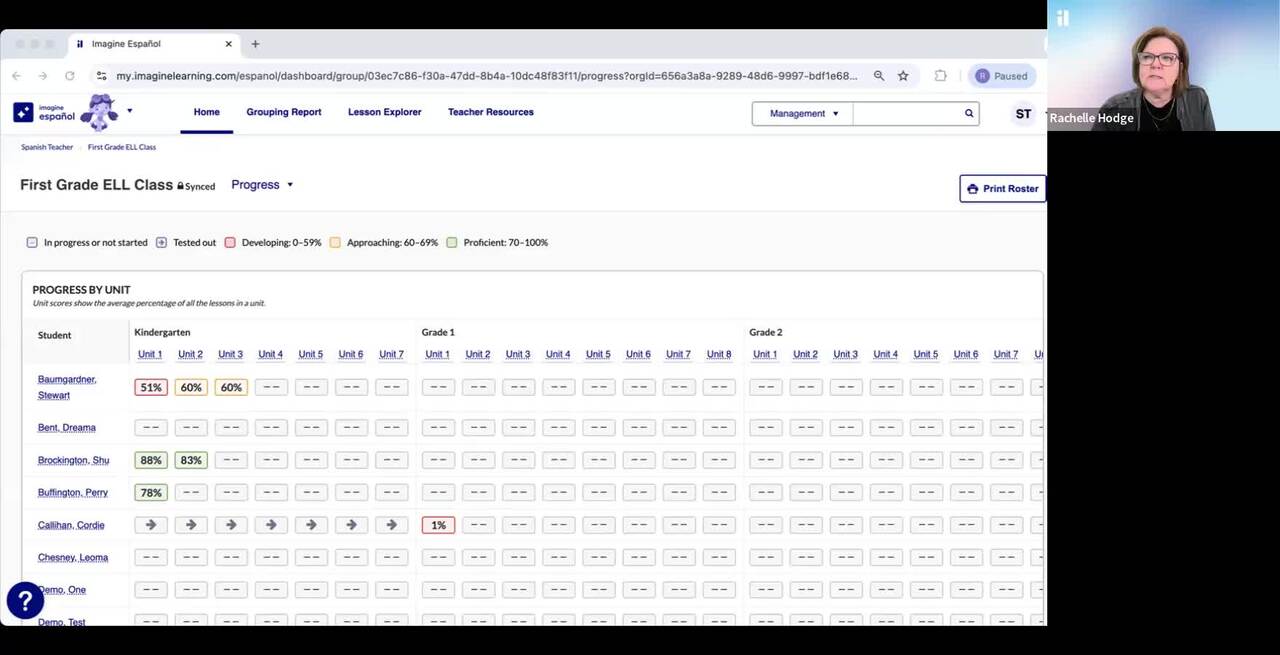Click the zoom magnifier icon in address bar

879,76
